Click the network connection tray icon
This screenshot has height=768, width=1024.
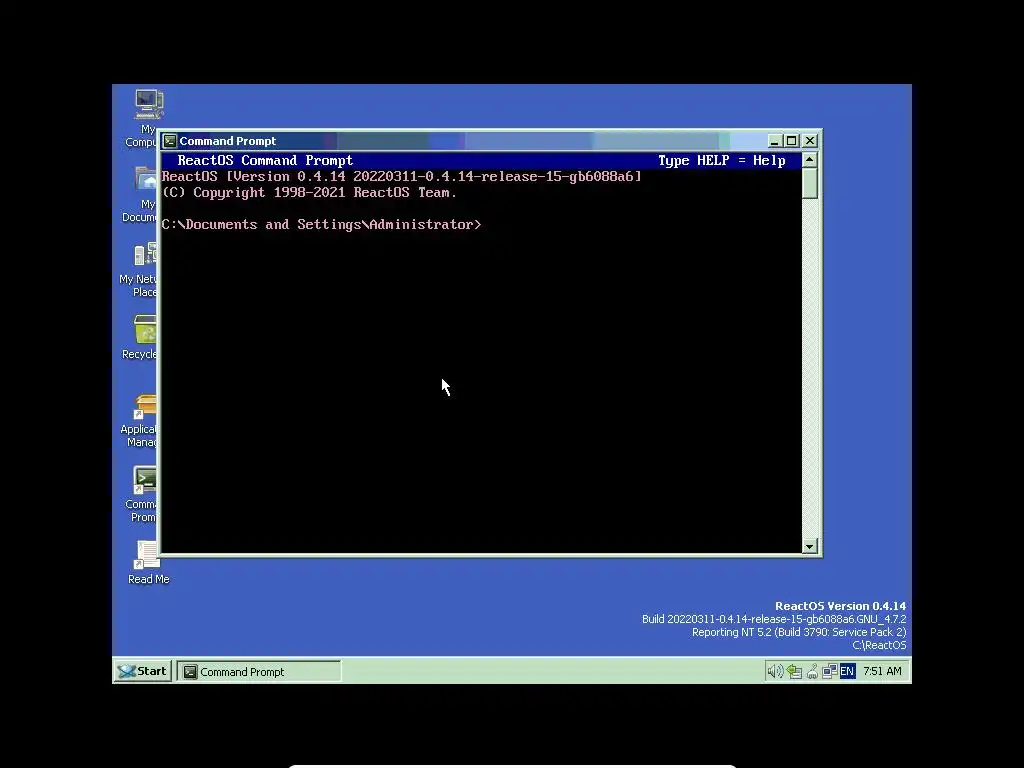pyautogui.click(x=829, y=671)
